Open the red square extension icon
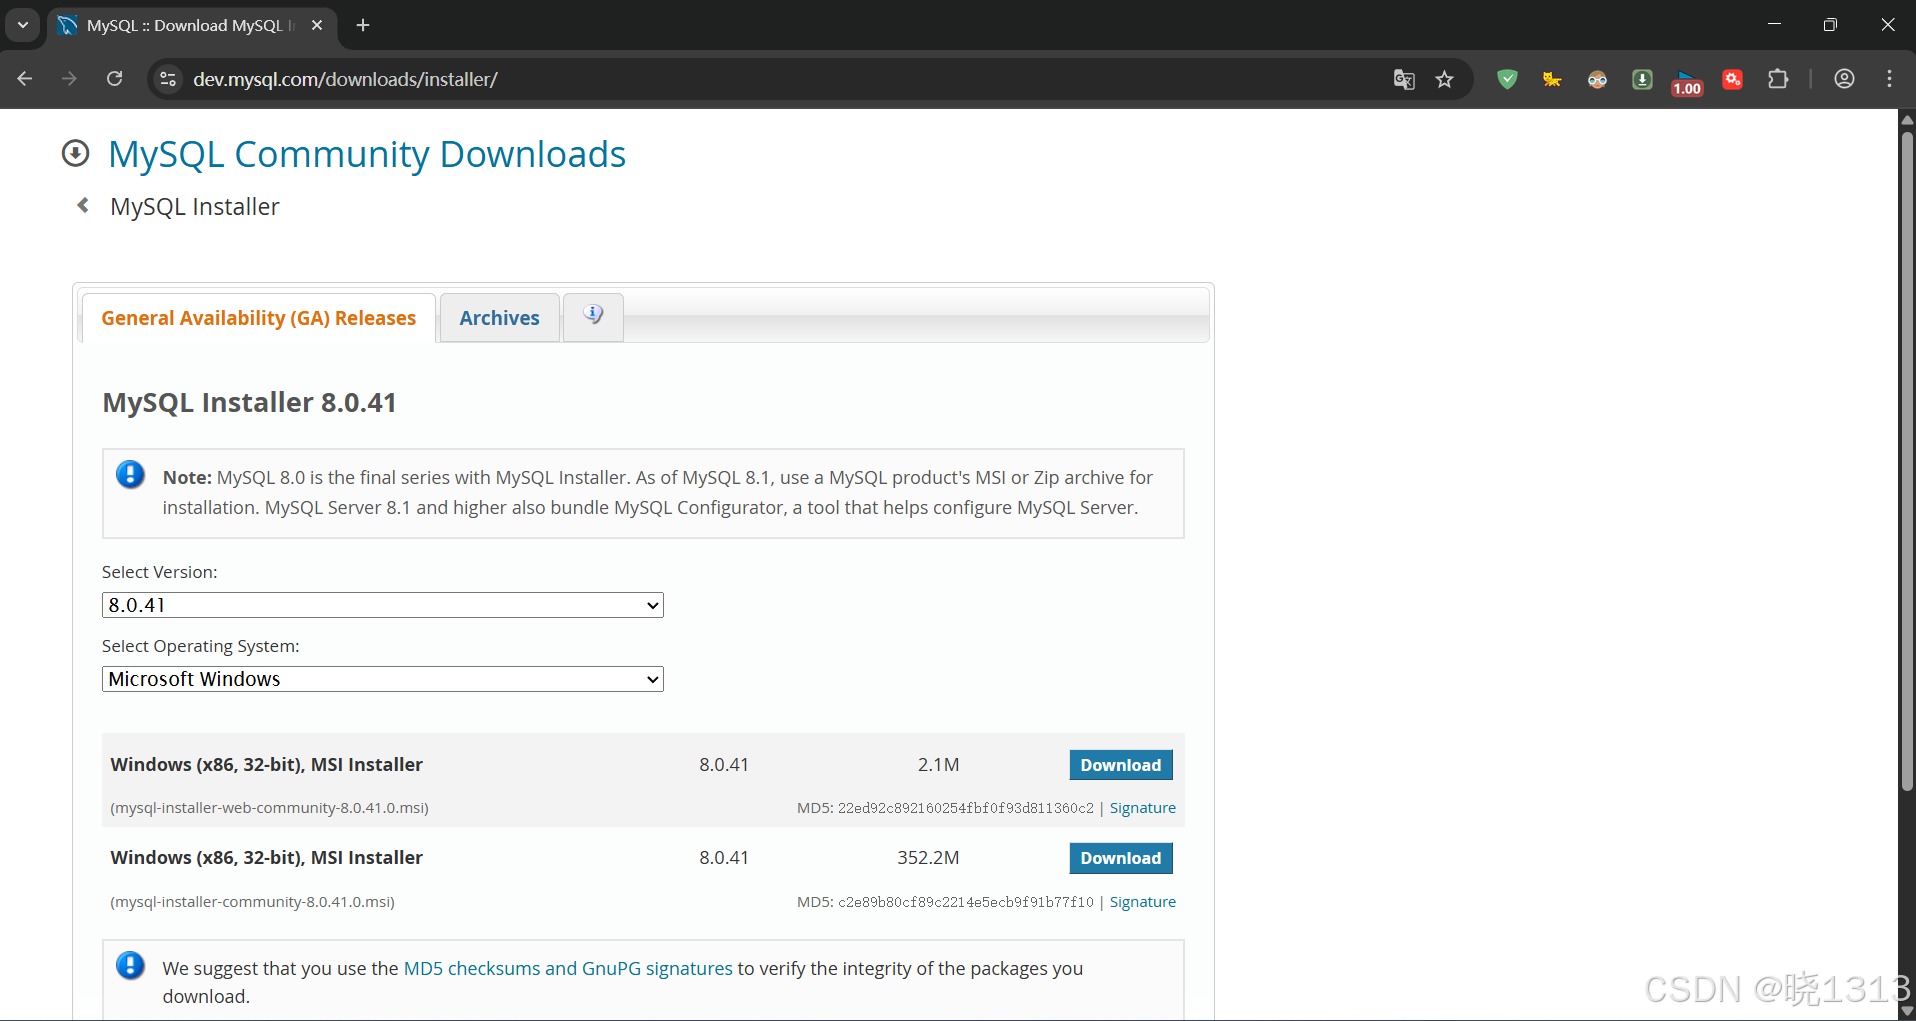The width and height of the screenshot is (1916, 1021). click(1733, 79)
